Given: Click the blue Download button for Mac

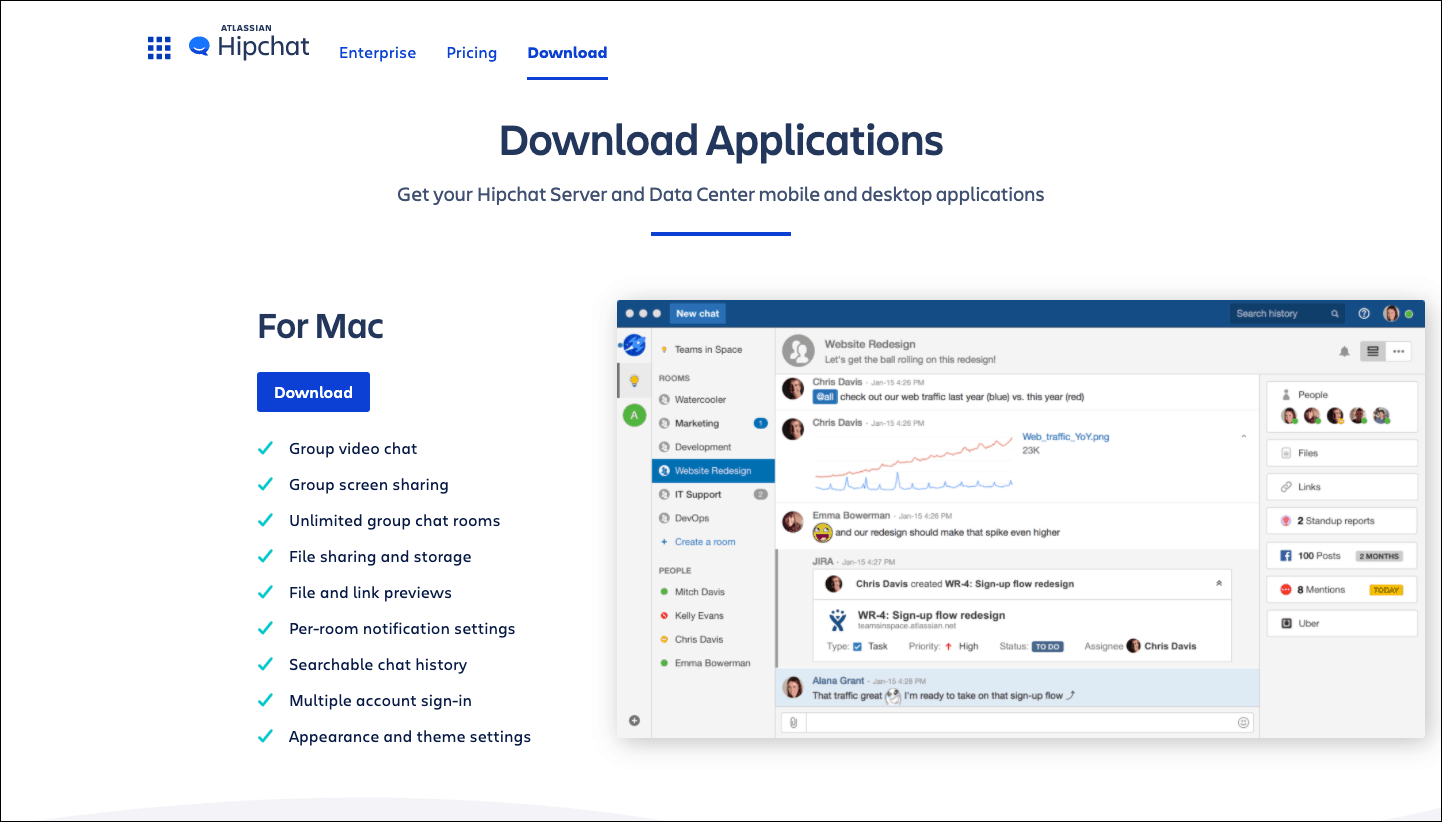Looking at the screenshot, I should coord(313,392).
